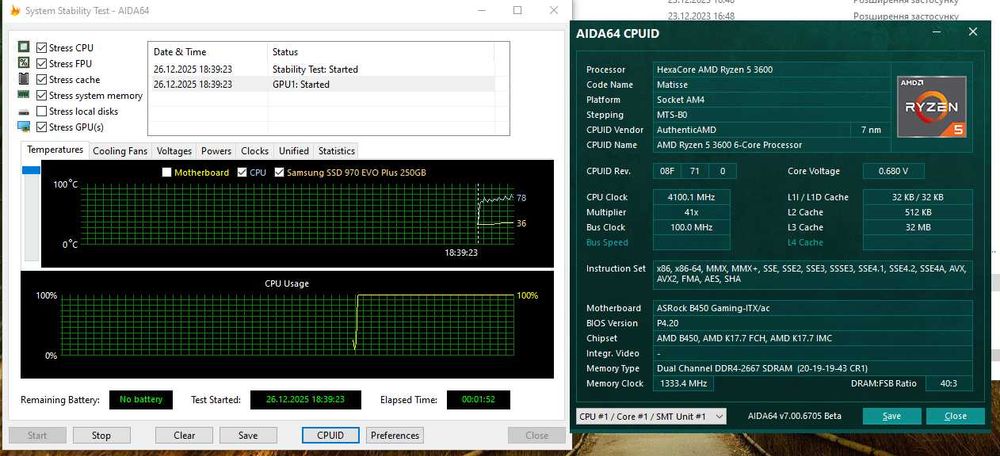The width and height of the screenshot is (1000, 456).
Task: Click Save in AIDA64 CPUID window
Action: coord(892,416)
